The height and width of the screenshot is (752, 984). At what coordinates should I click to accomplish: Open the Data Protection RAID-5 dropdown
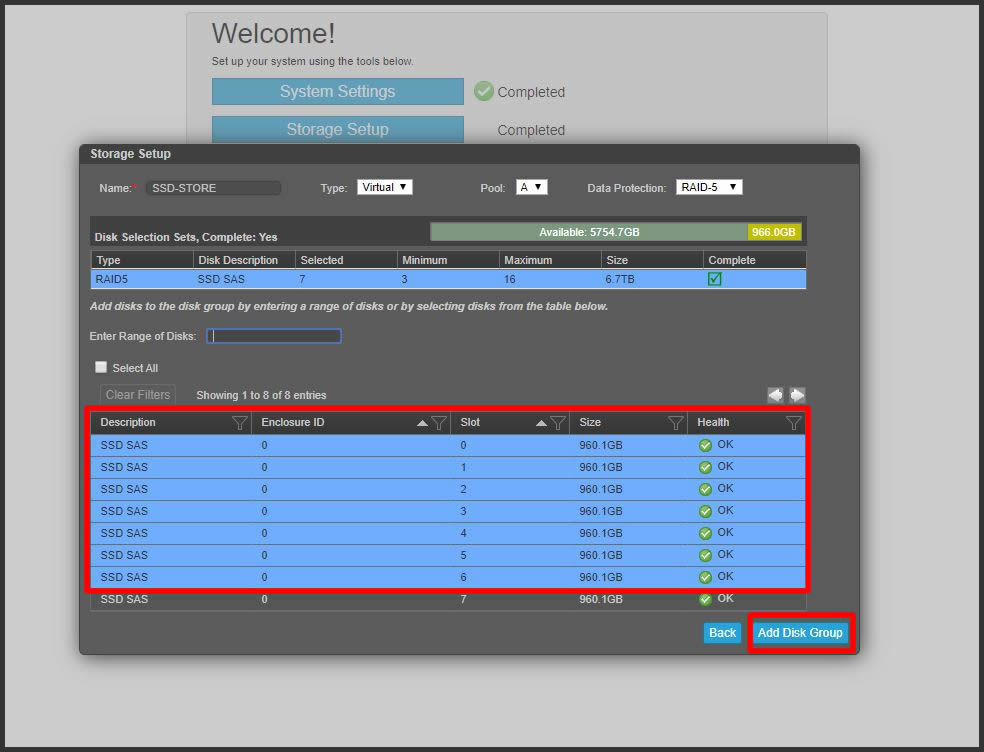(709, 187)
